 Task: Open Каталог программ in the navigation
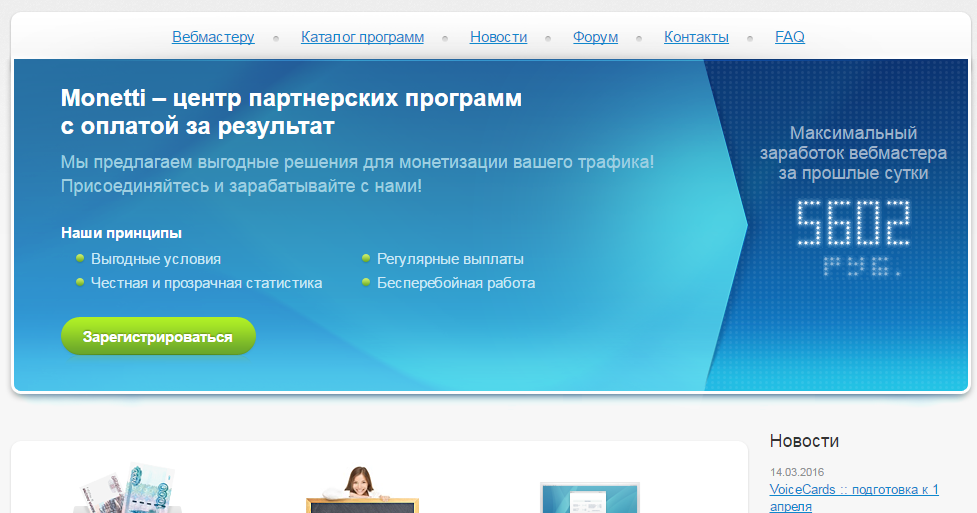tap(362, 37)
